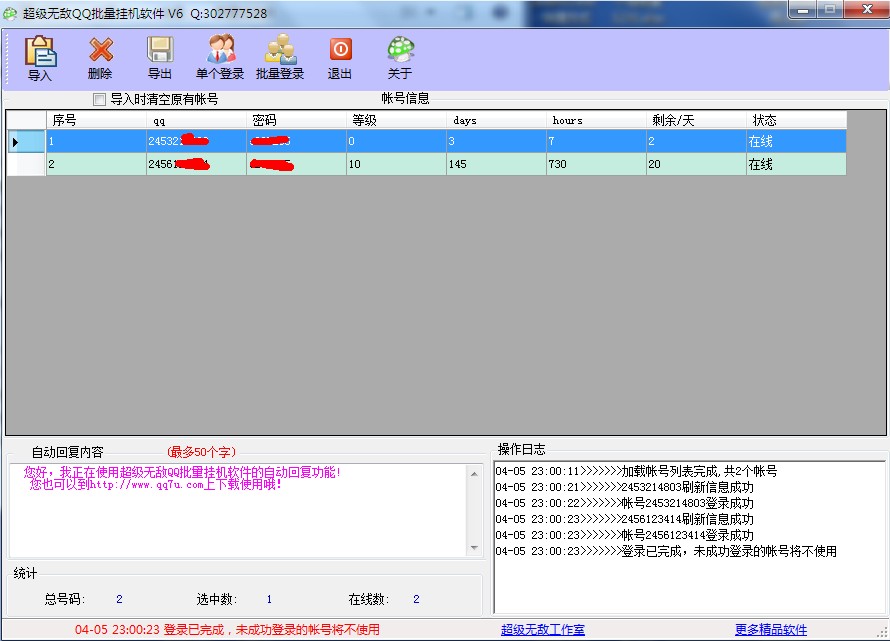Sort by the 序号 column header
This screenshot has width=890, height=641.
[x=96, y=120]
